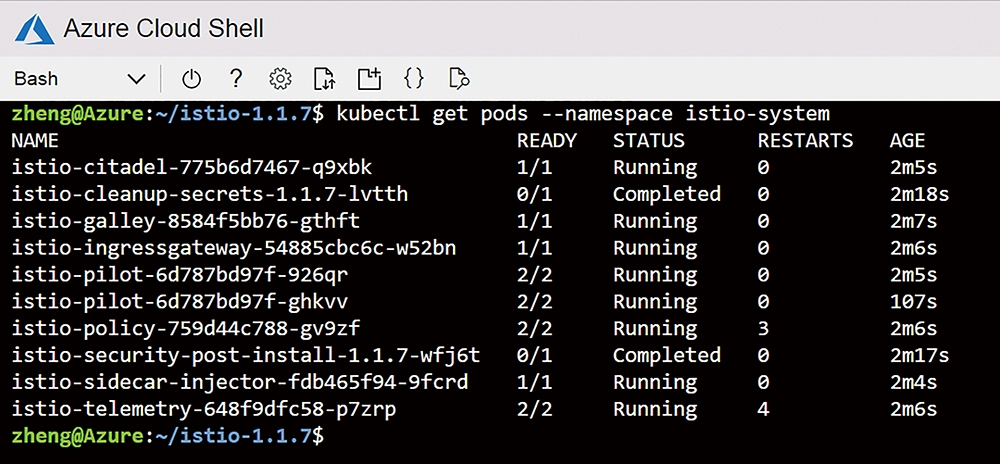
Task: Click the READY column header
Action: click(547, 140)
